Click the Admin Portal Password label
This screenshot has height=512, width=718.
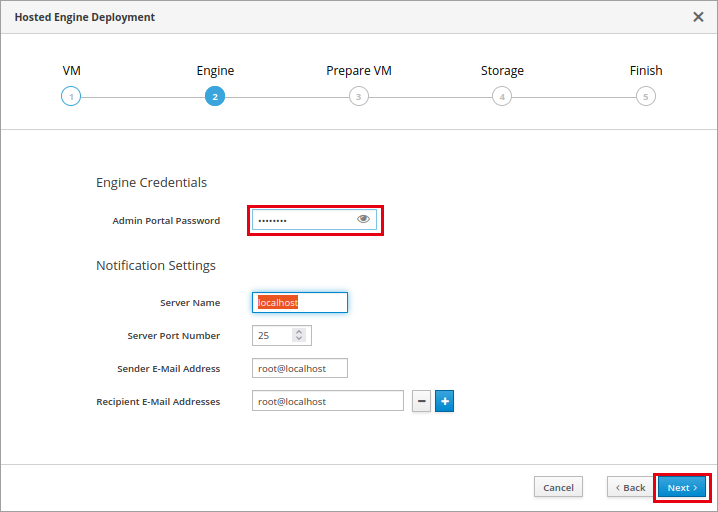click(x=166, y=221)
